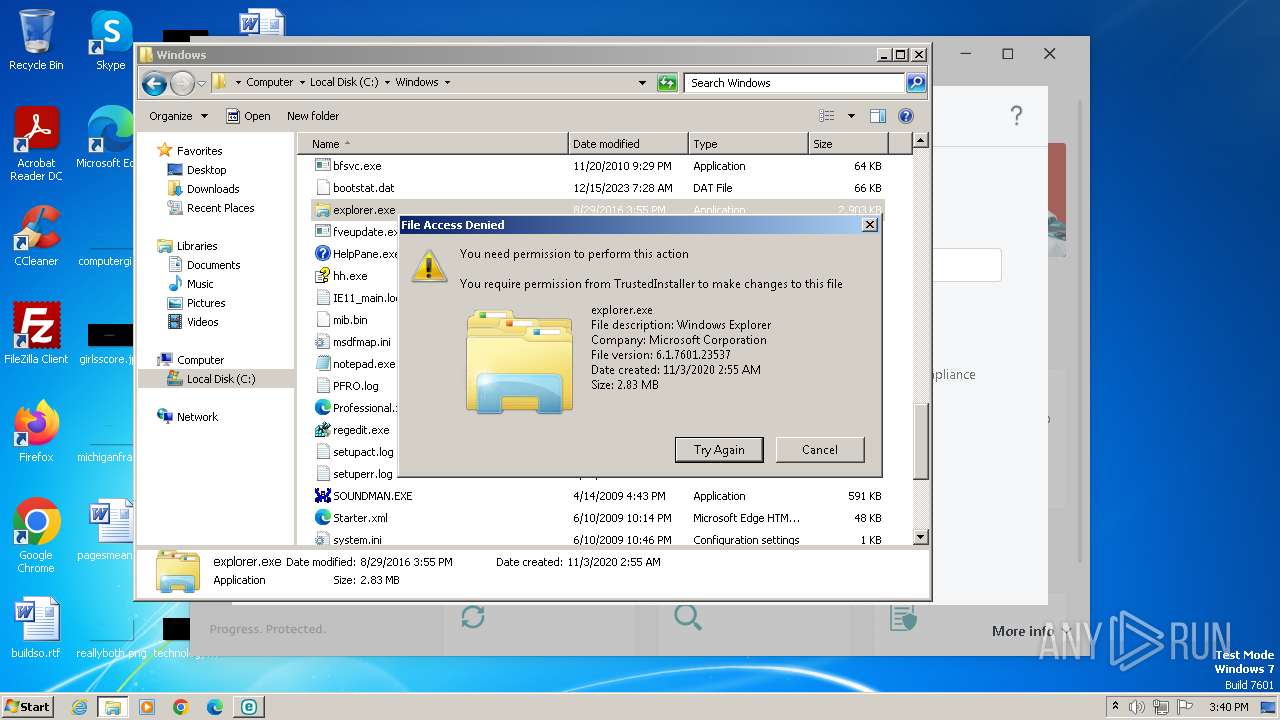Viewport: 1280px width, 720px height.
Task: Click Open in the Explorer toolbar
Action: pyautogui.click(x=248, y=116)
